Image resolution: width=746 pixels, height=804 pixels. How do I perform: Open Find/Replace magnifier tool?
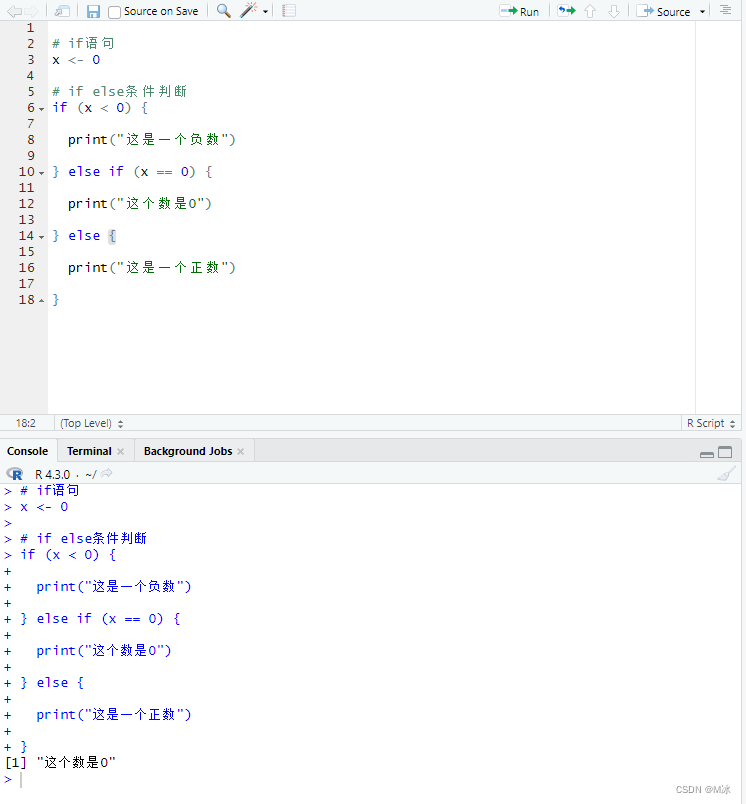coord(224,11)
